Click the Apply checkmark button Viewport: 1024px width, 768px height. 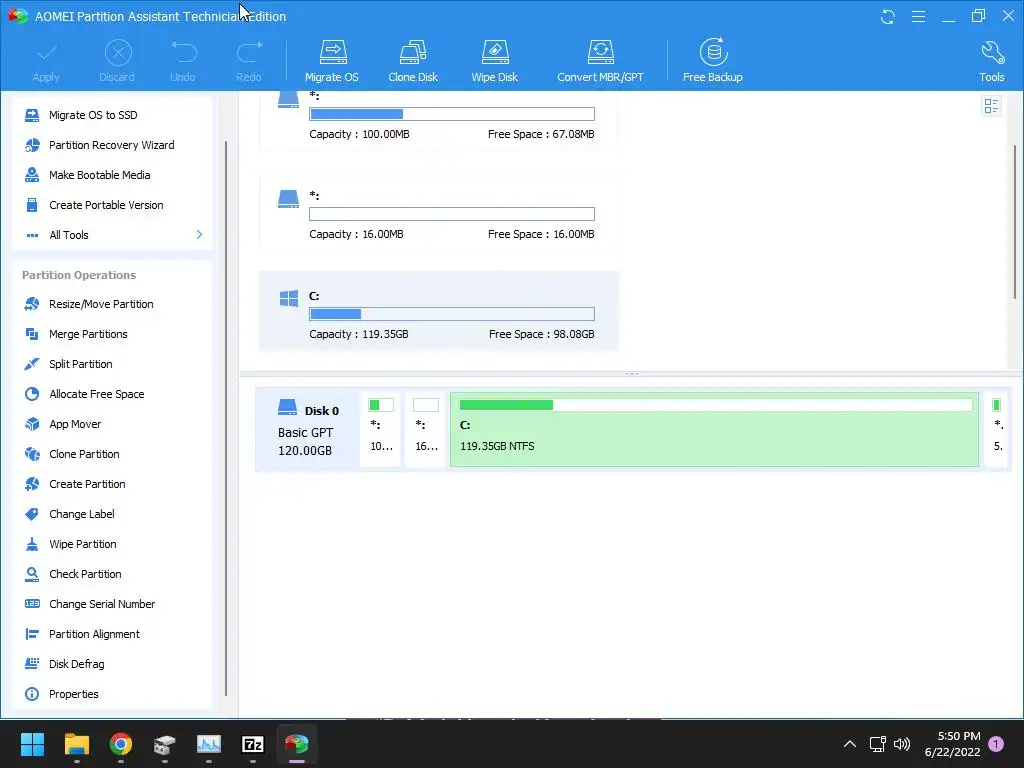tap(46, 61)
